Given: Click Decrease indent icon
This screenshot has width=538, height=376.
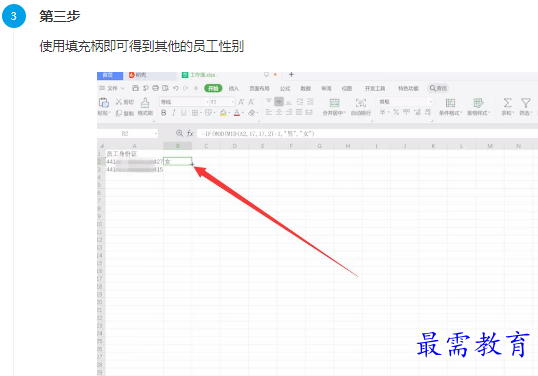Looking at the screenshot, I should point(300,101).
